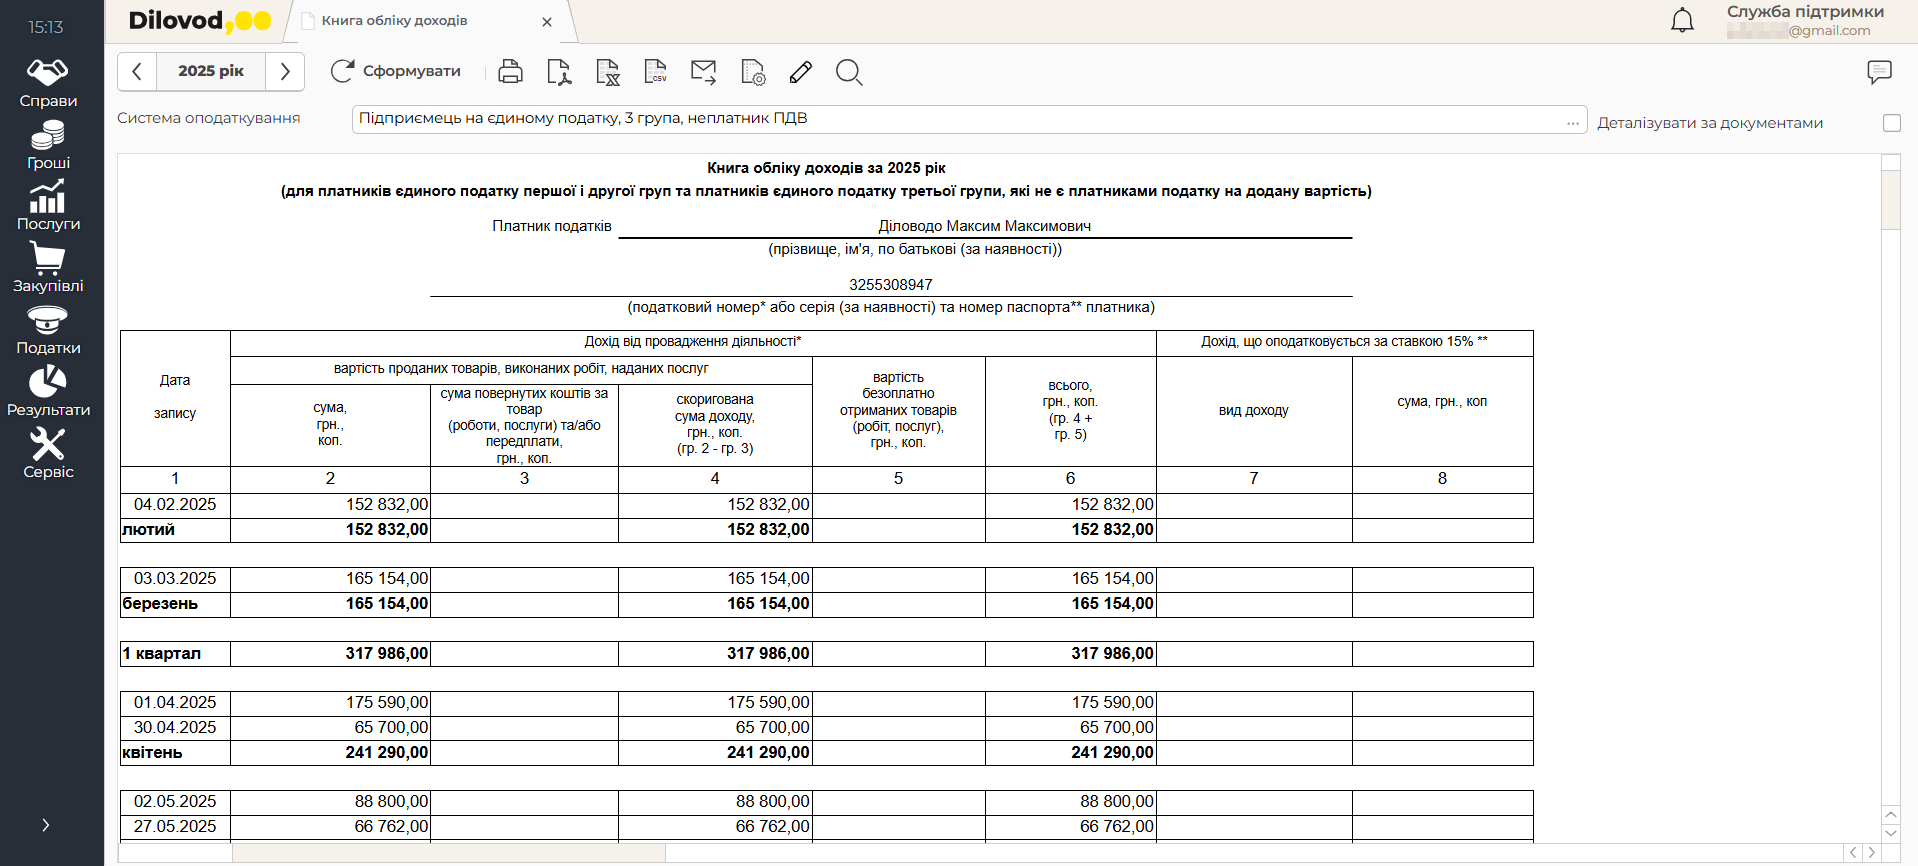Open the 2025 рік period selector
Screen dimensions: 1918x866
211,71
